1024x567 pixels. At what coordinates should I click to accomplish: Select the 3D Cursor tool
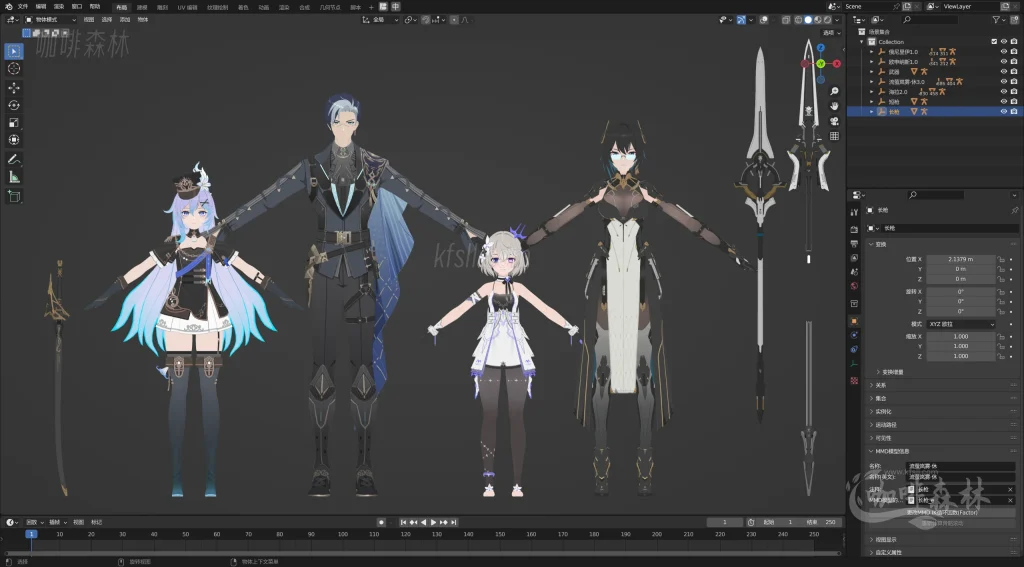coord(14,69)
